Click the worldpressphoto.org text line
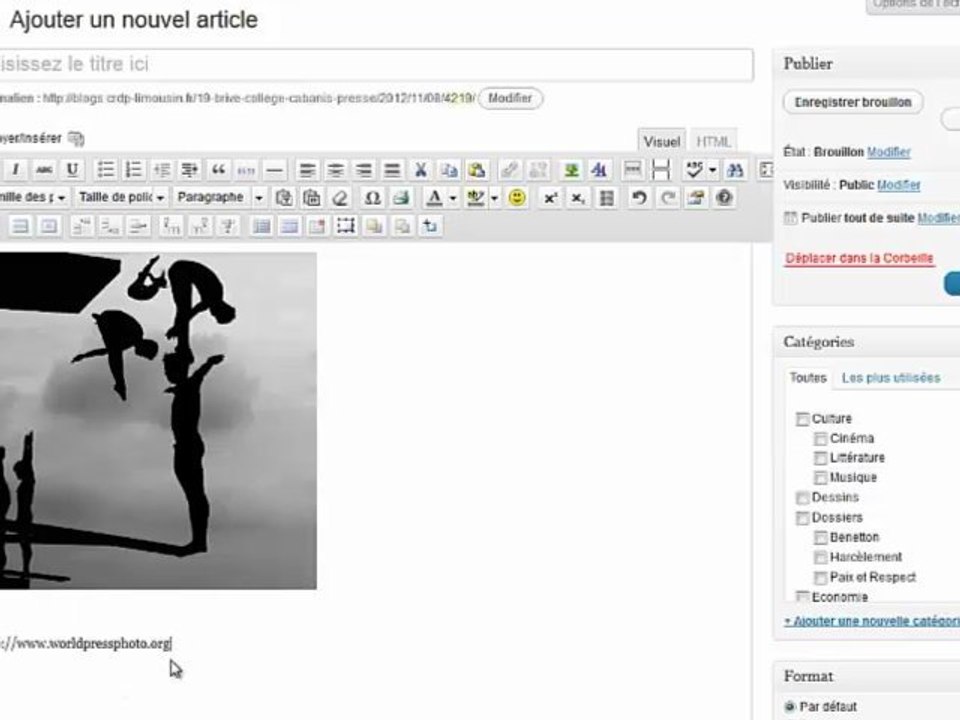960x720 pixels. click(86, 643)
